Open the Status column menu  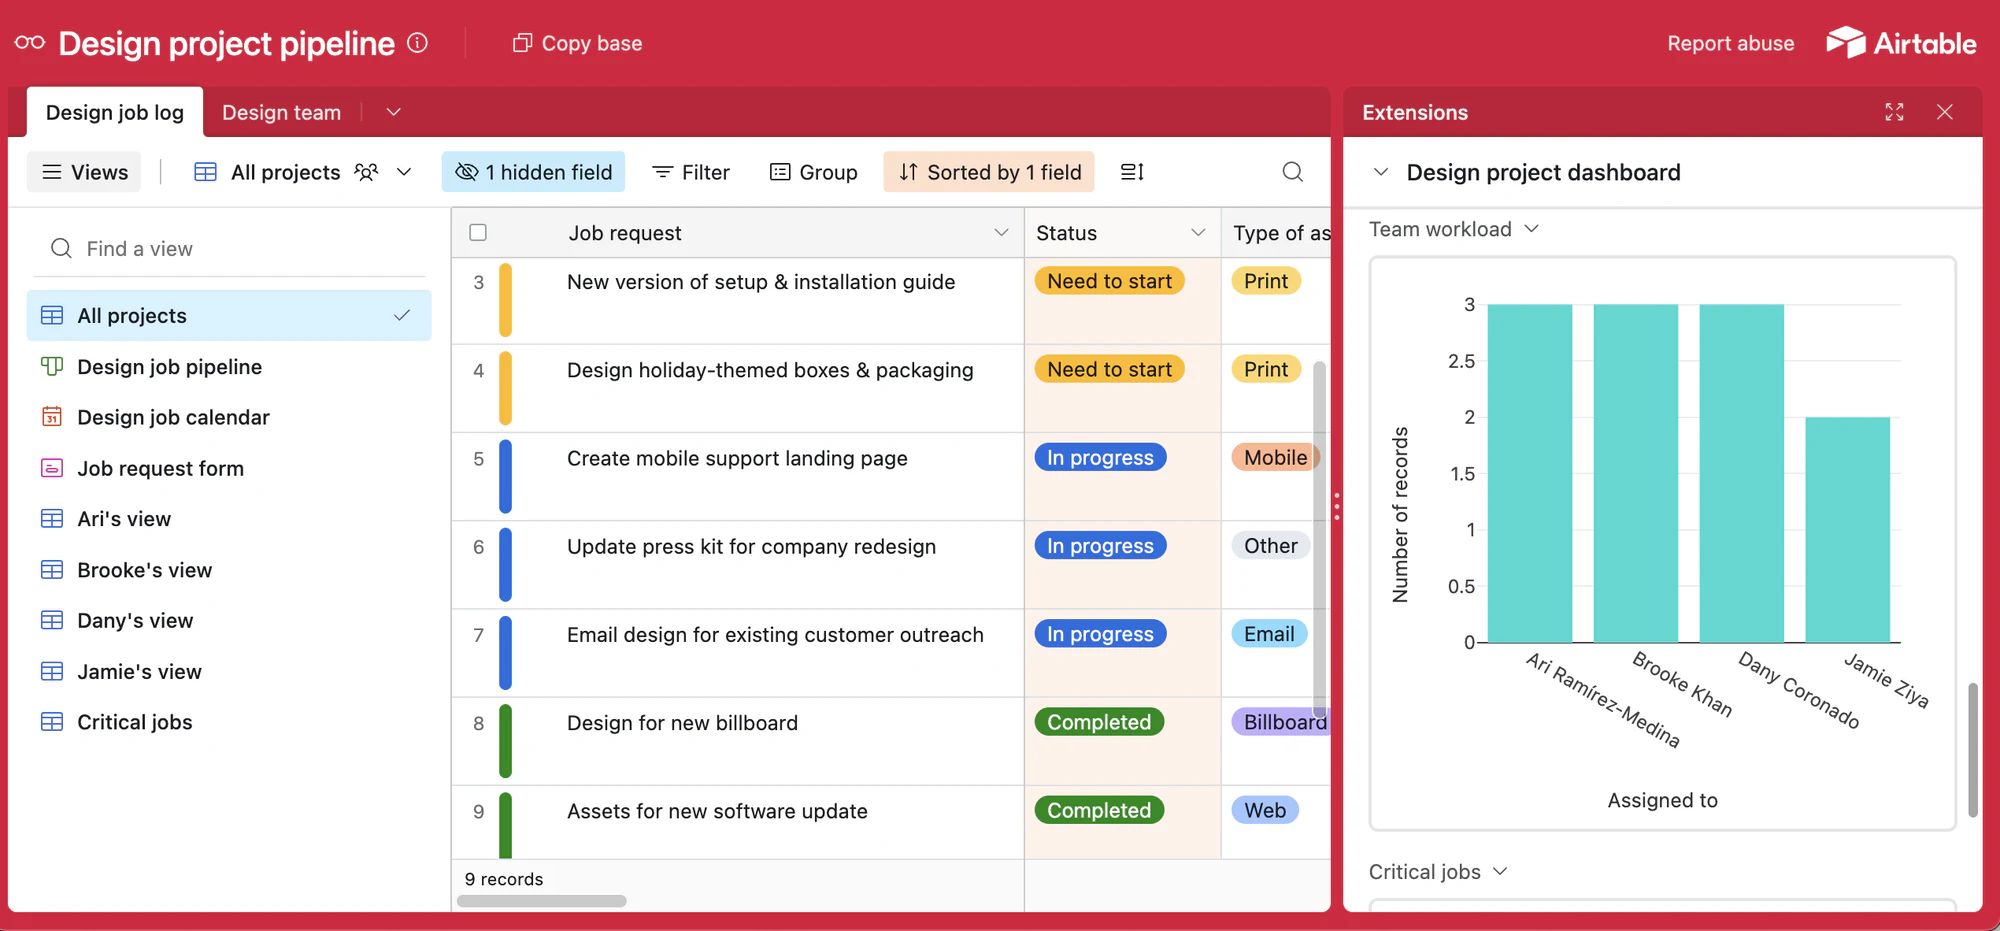[x=1198, y=233]
